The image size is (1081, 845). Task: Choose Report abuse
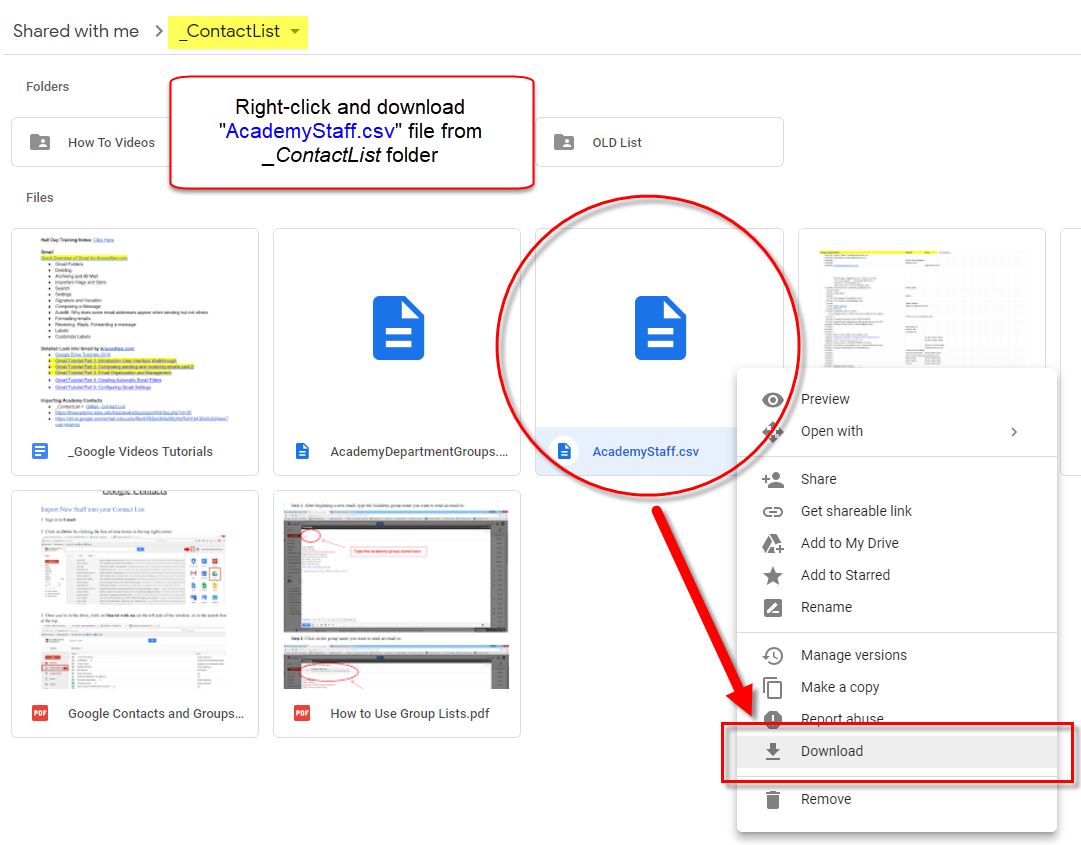tap(897, 719)
